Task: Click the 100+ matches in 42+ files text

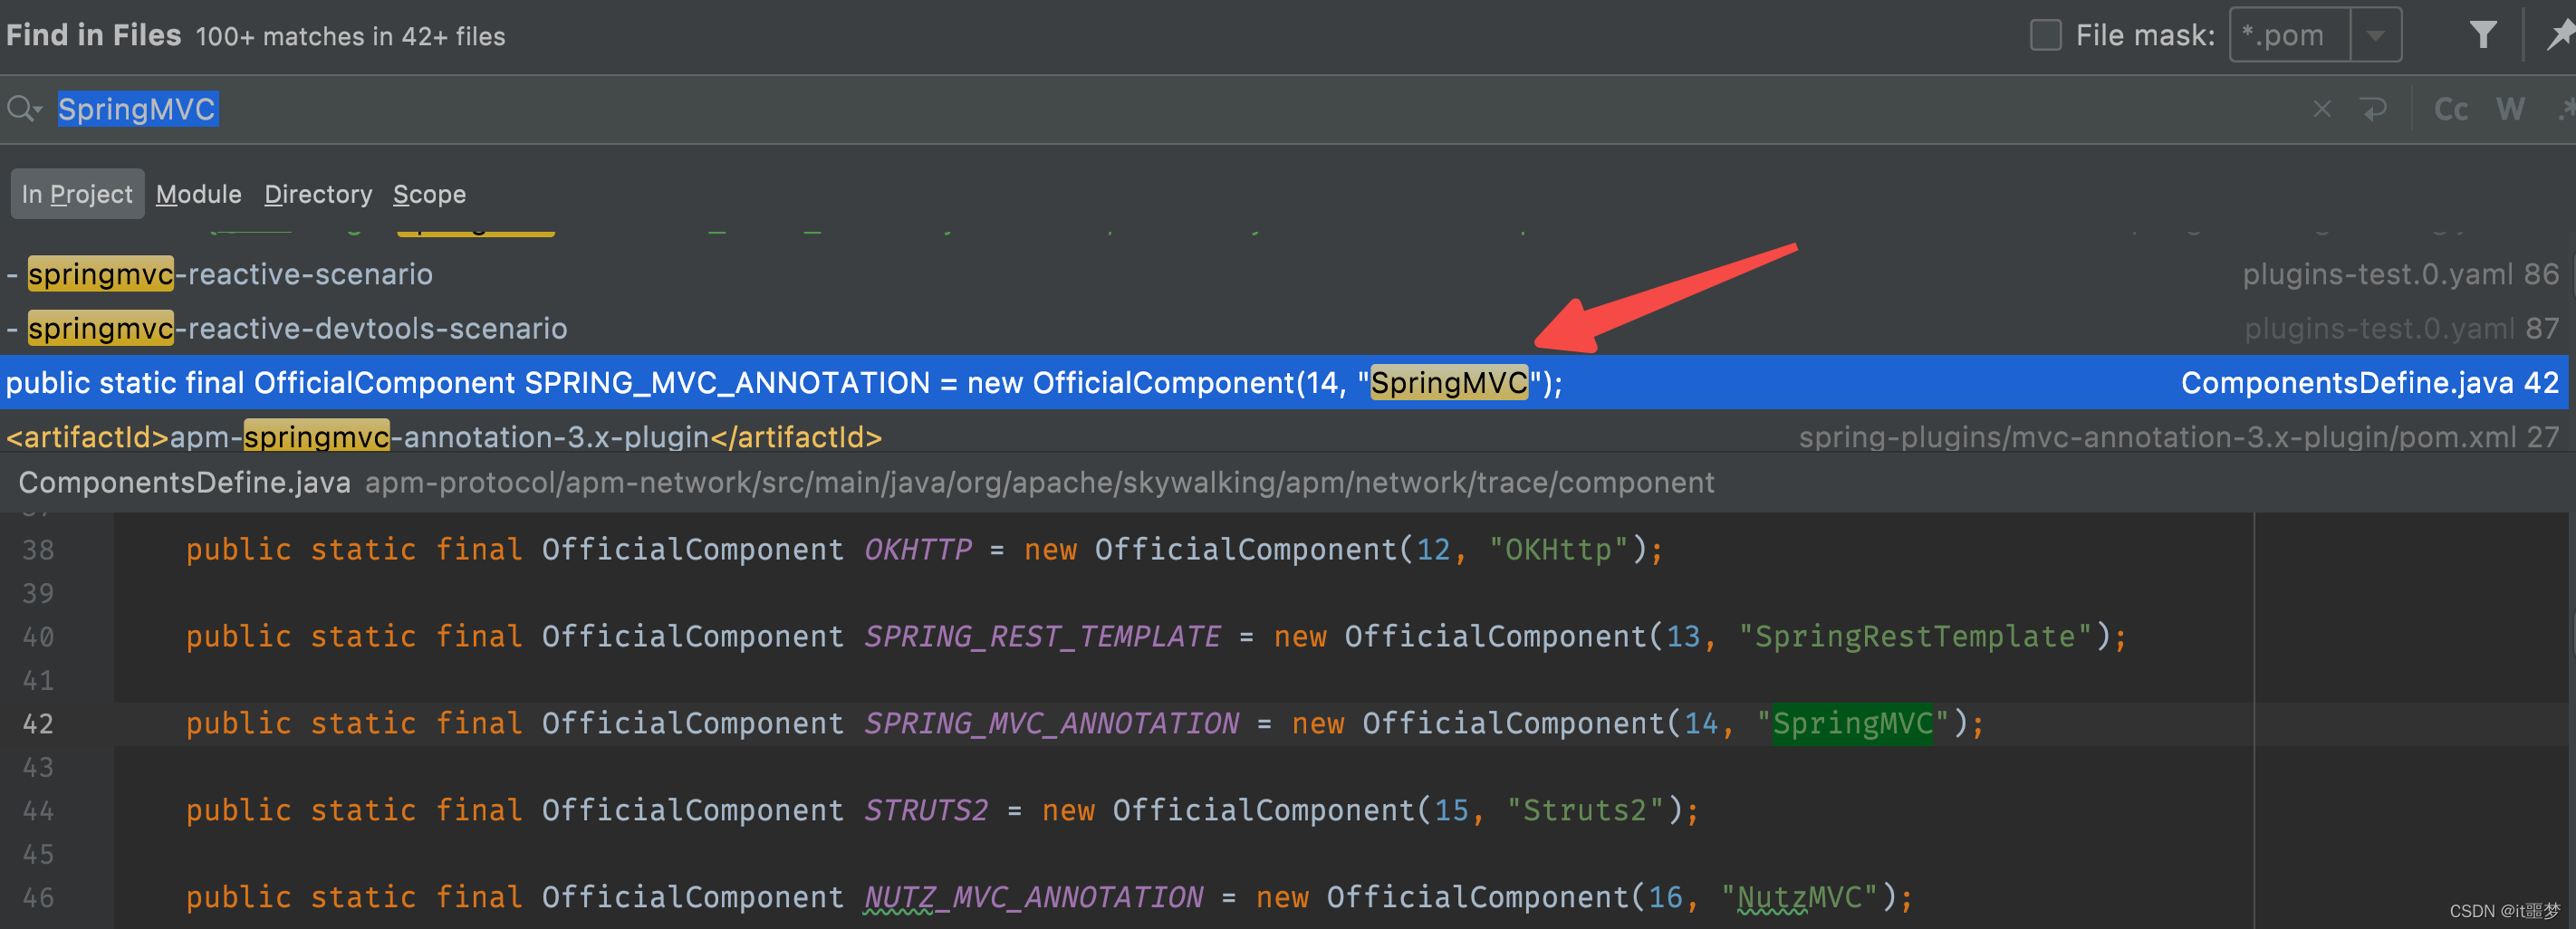Action: [350, 36]
